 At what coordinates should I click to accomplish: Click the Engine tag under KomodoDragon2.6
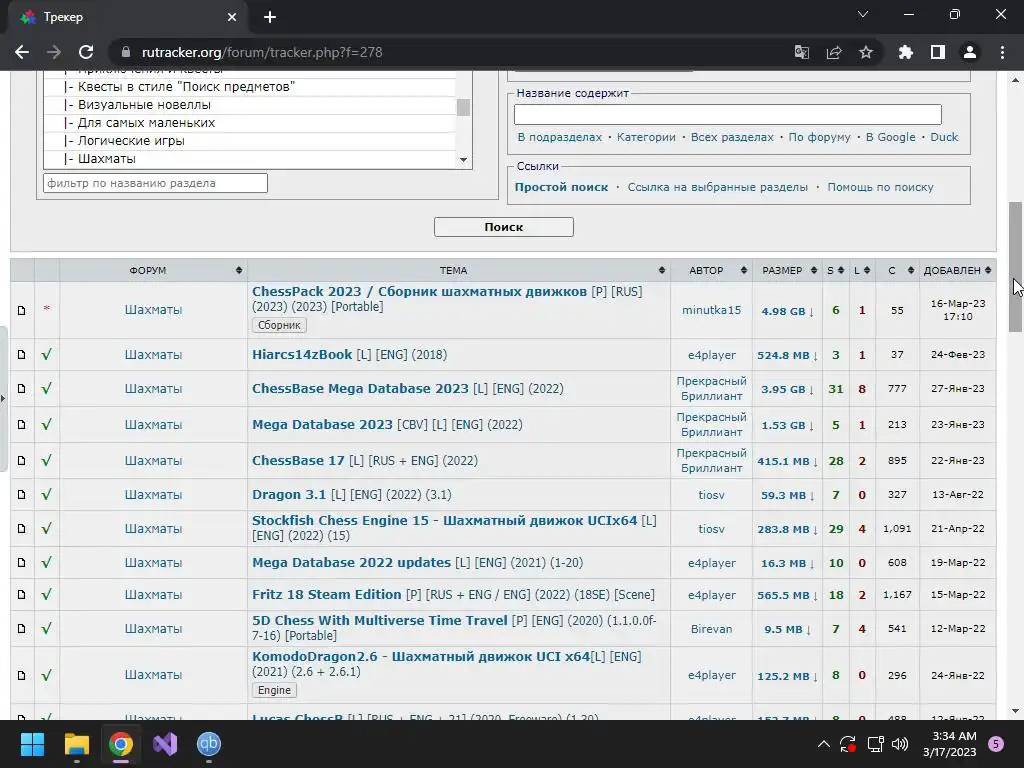(x=274, y=690)
